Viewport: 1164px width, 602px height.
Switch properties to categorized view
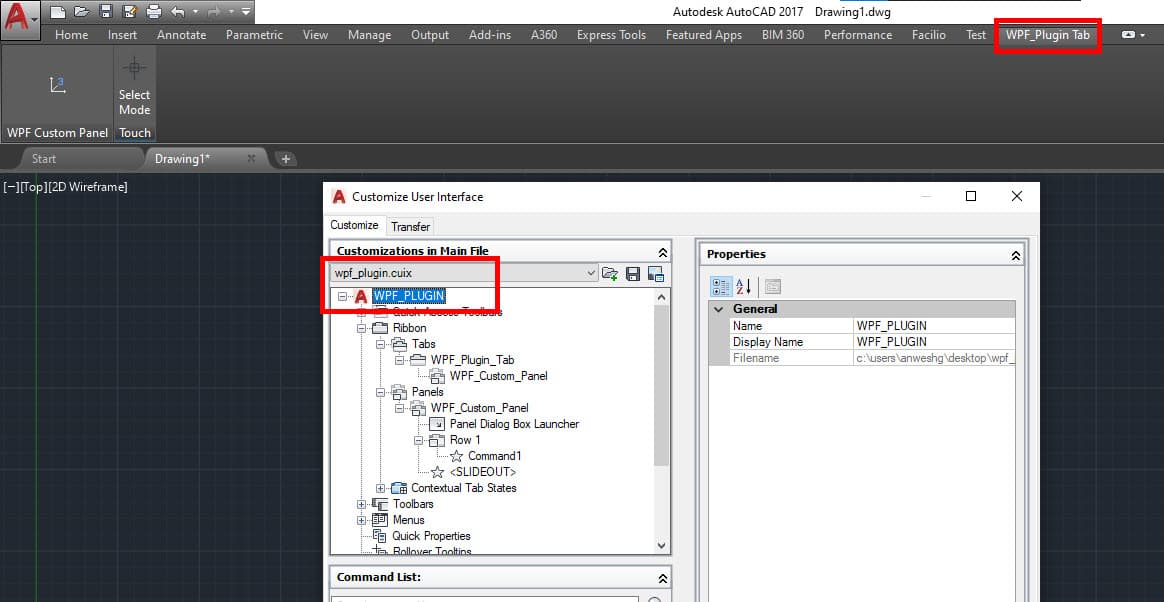click(x=721, y=287)
